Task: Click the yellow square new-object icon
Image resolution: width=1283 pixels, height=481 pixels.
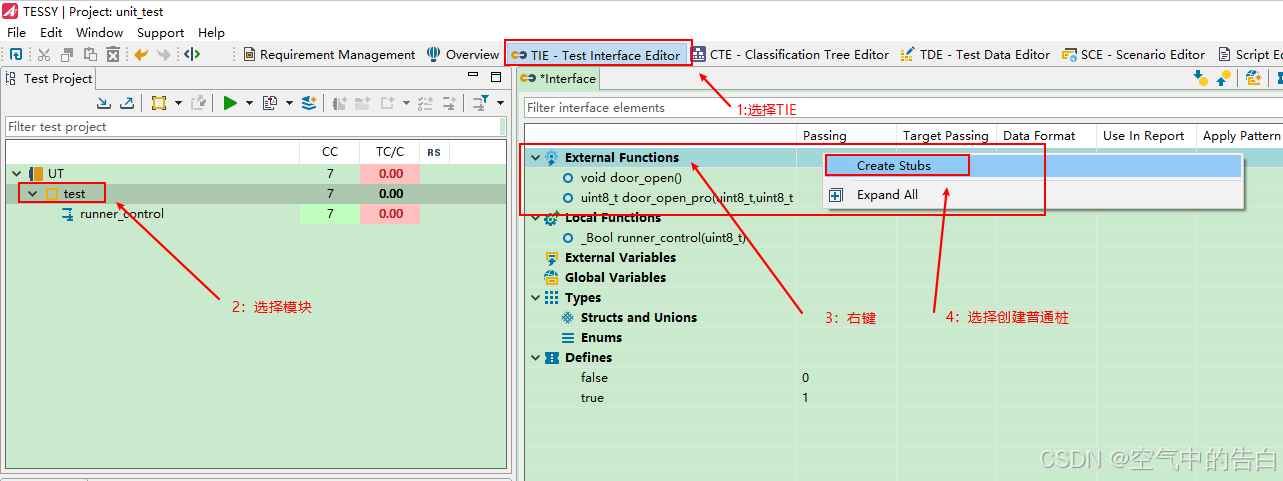Action: [158, 102]
